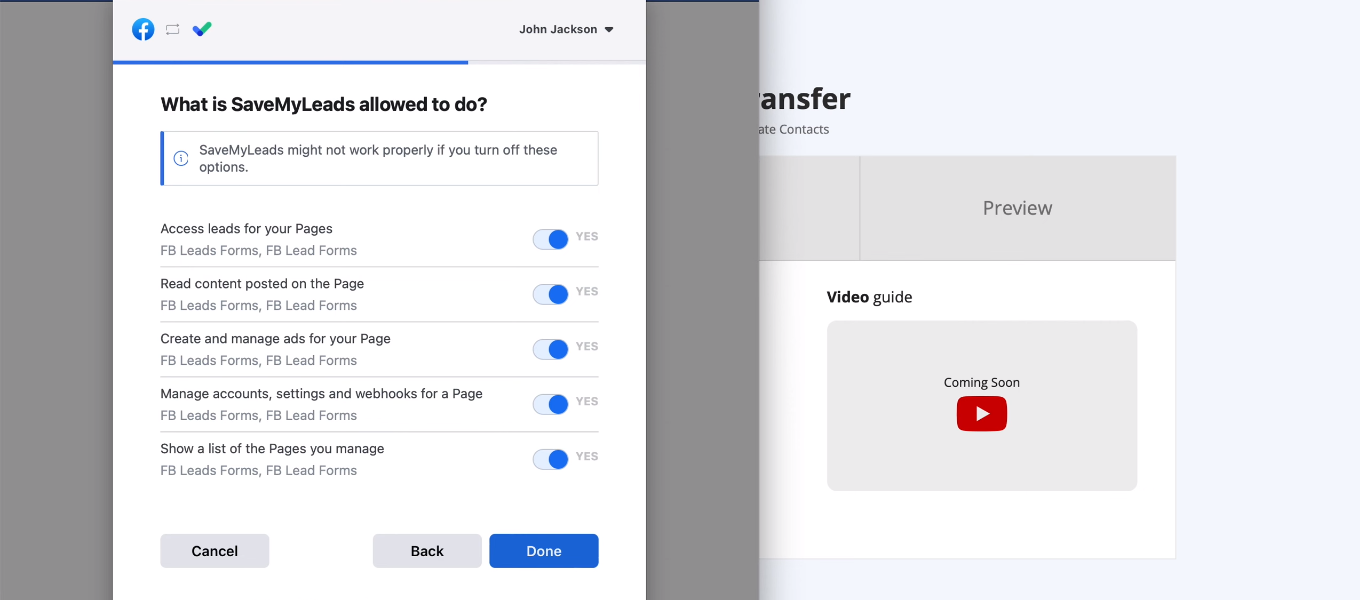Toggle off Access leads for your Pages

[x=550, y=239]
